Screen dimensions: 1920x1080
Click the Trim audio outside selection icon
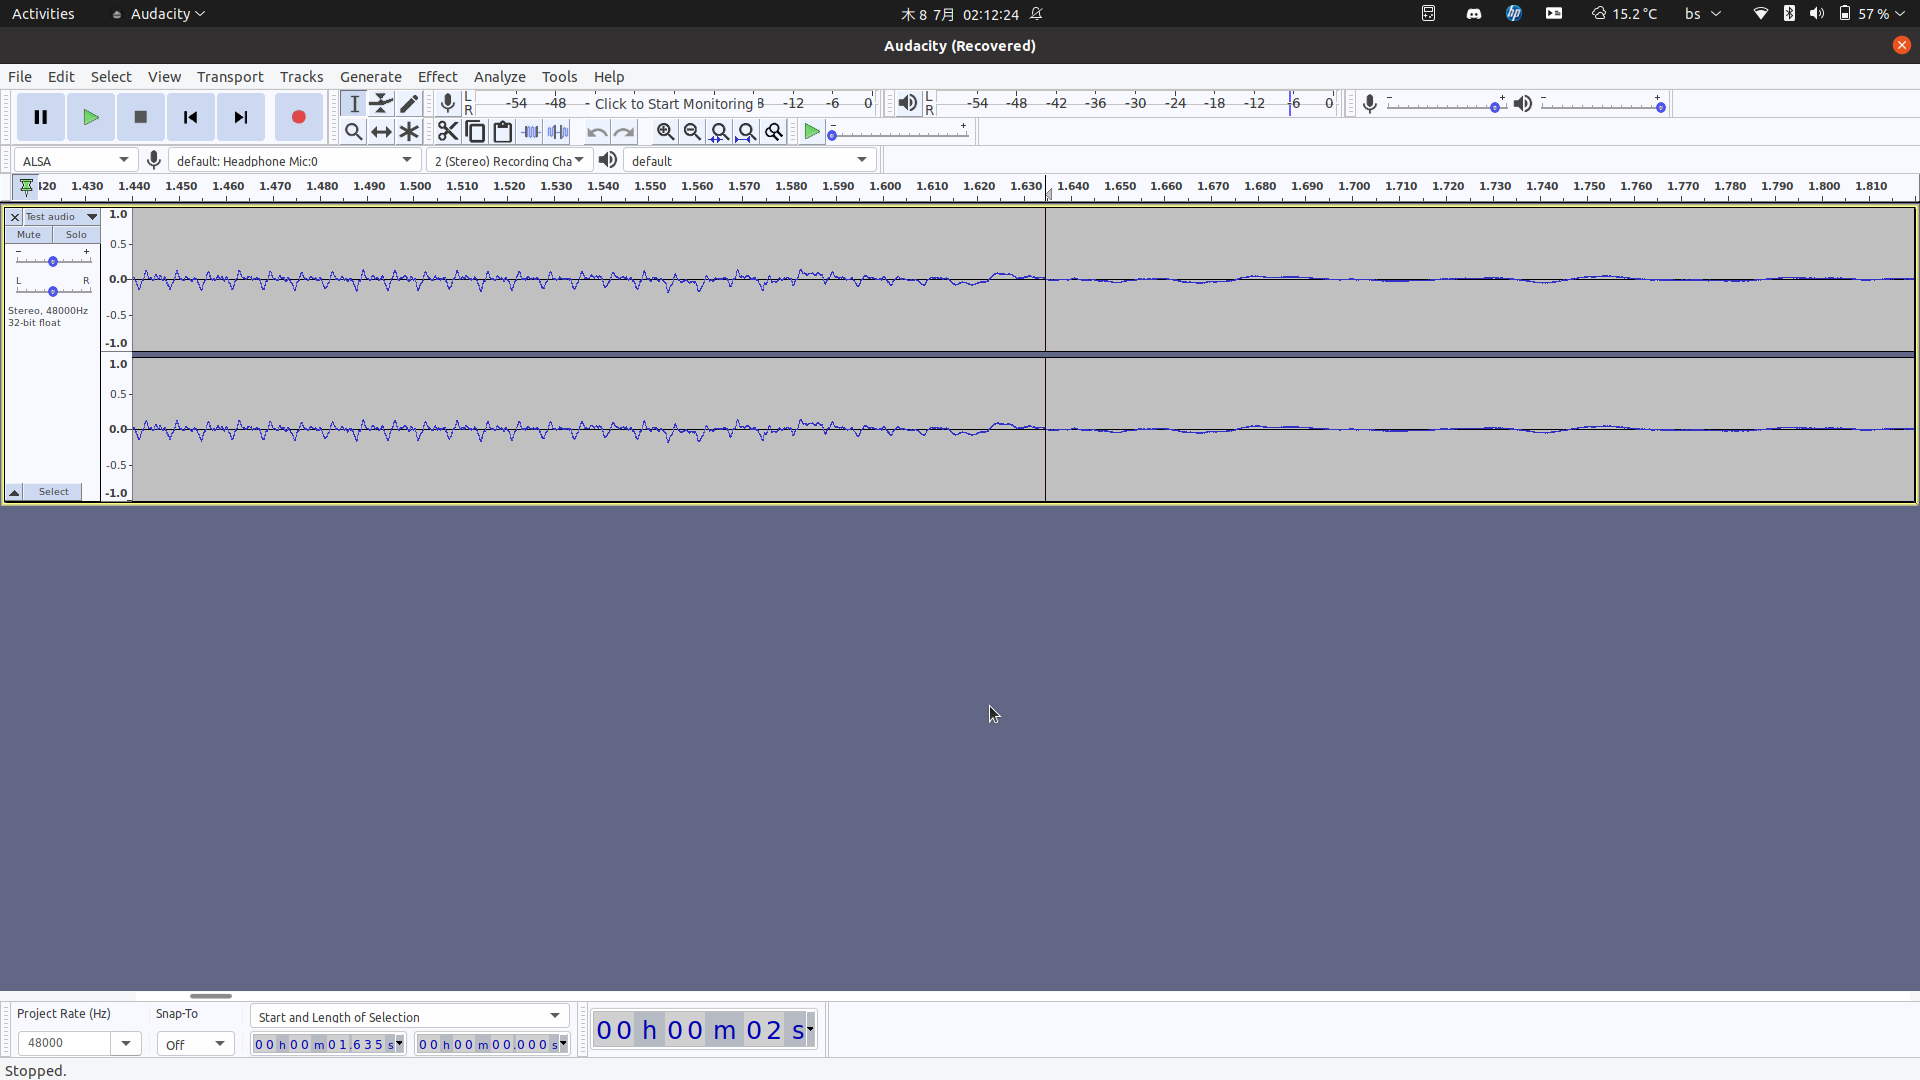point(529,131)
